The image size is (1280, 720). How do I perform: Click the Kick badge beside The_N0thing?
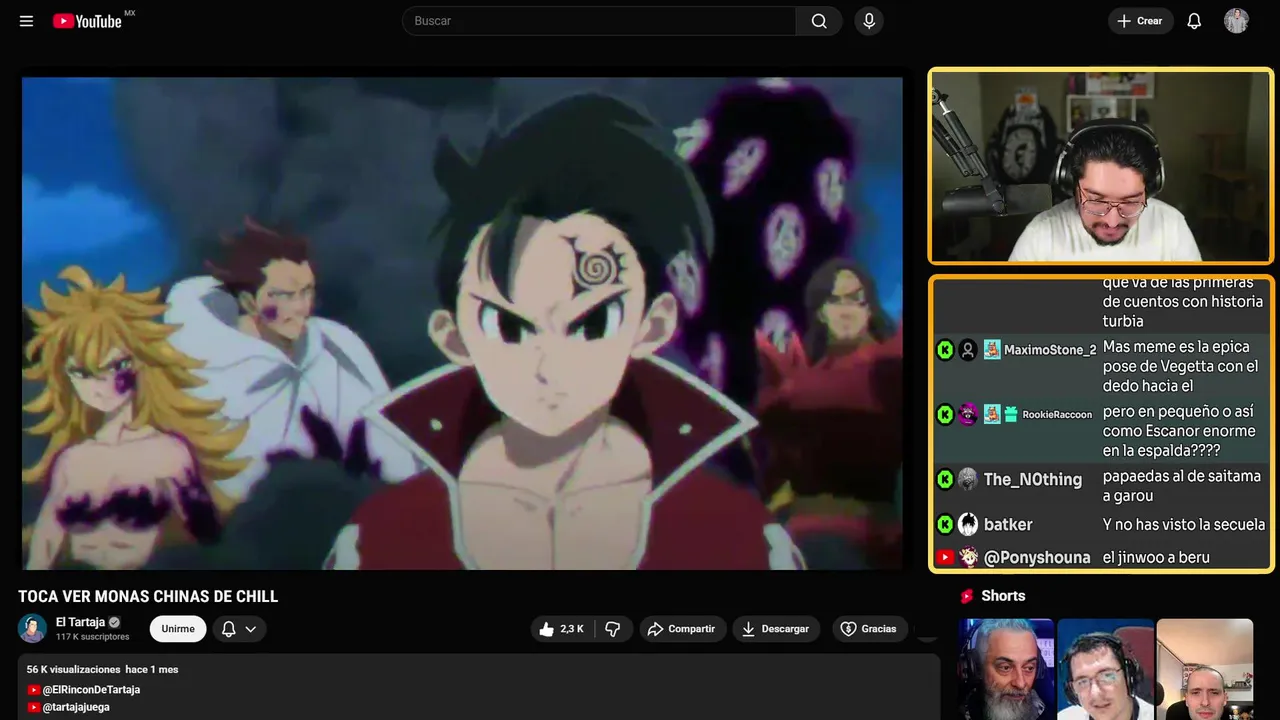(945, 479)
